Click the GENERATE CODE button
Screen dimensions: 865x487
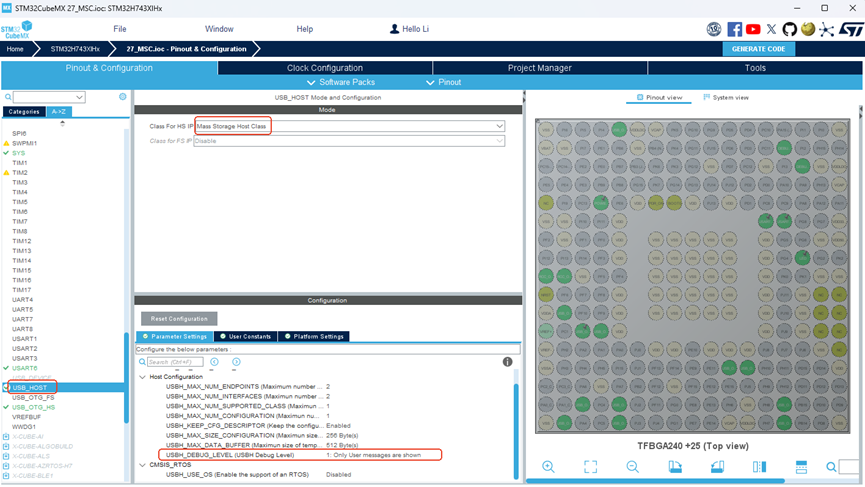(759, 49)
